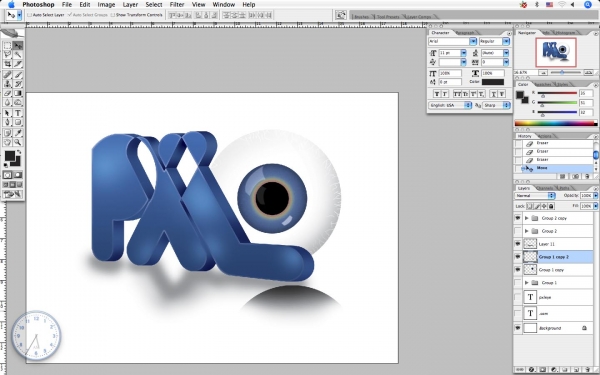Select the Brush tool

pyautogui.click(x=18, y=75)
